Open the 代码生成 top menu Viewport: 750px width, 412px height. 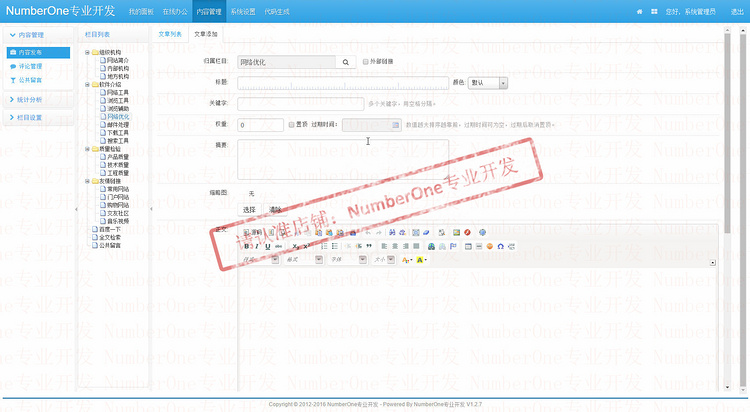(x=277, y=11)
